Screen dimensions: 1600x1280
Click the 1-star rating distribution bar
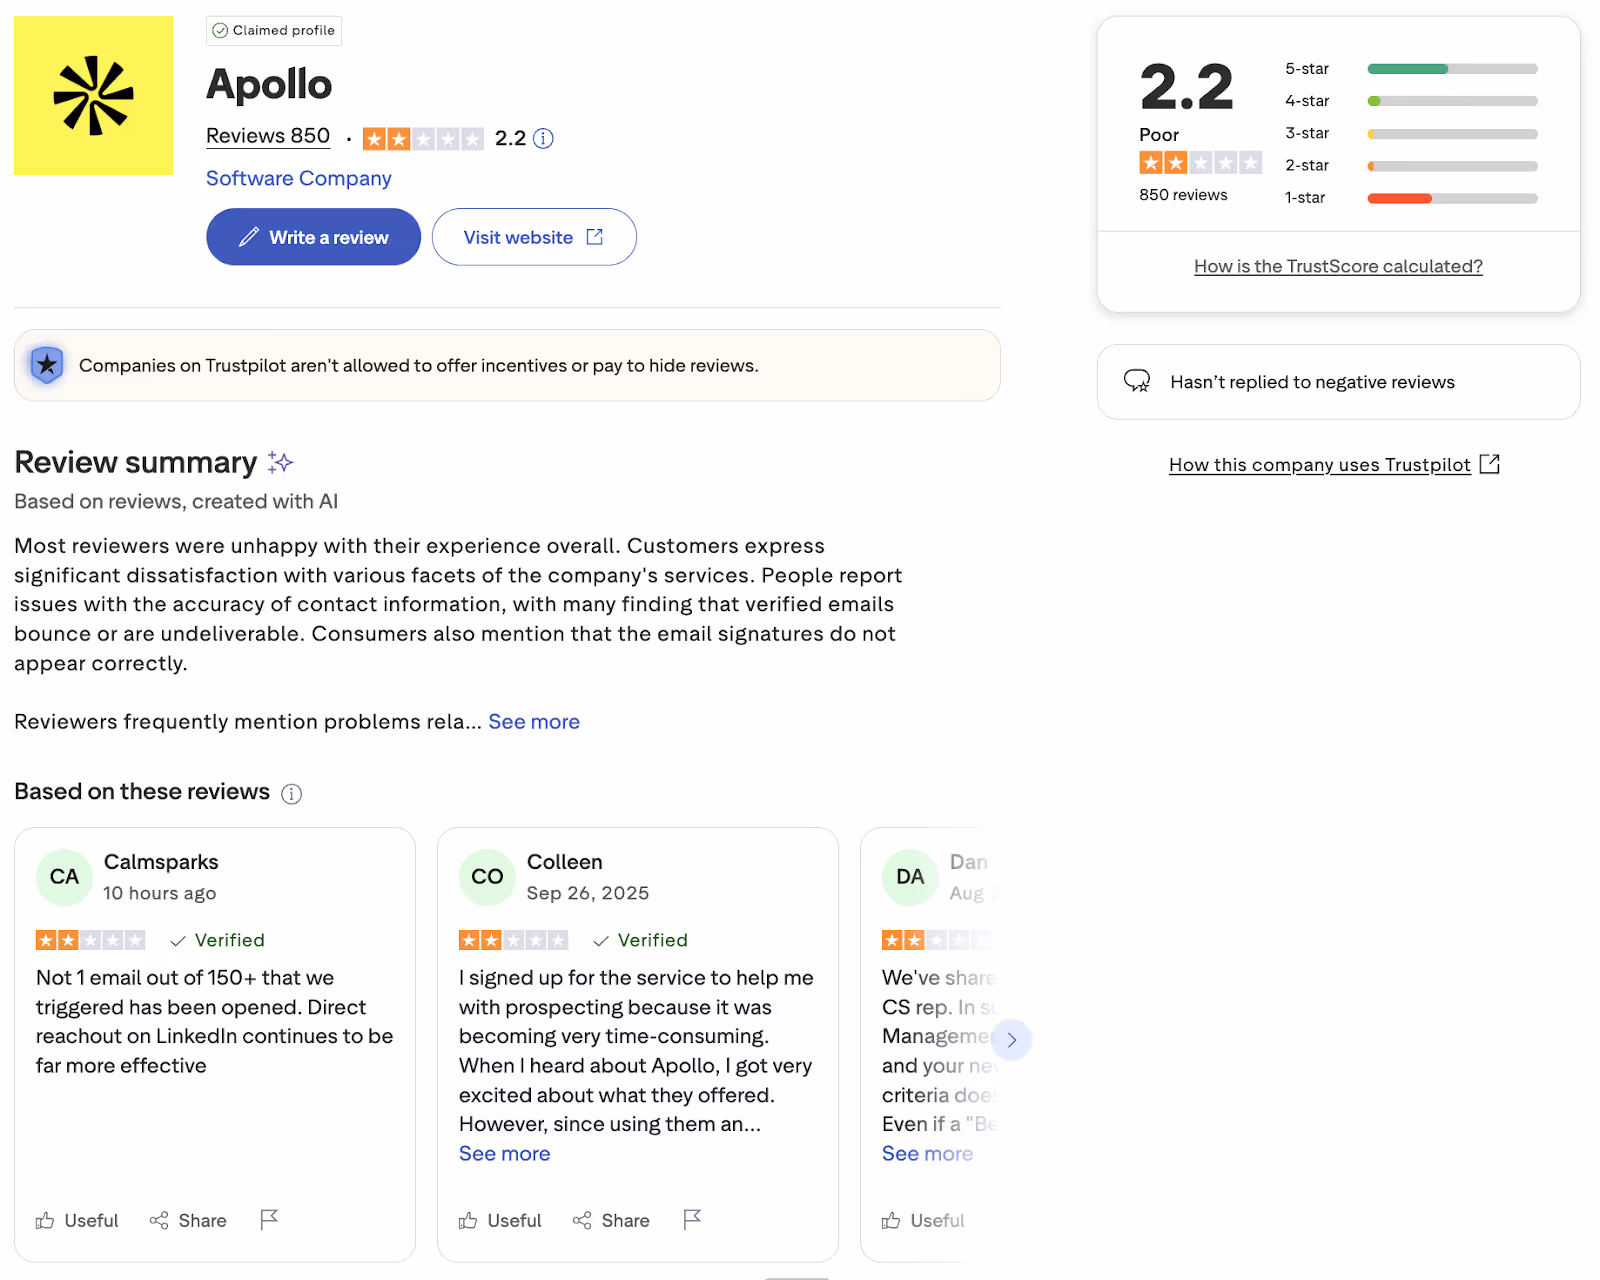click(x=1451, y=197)
